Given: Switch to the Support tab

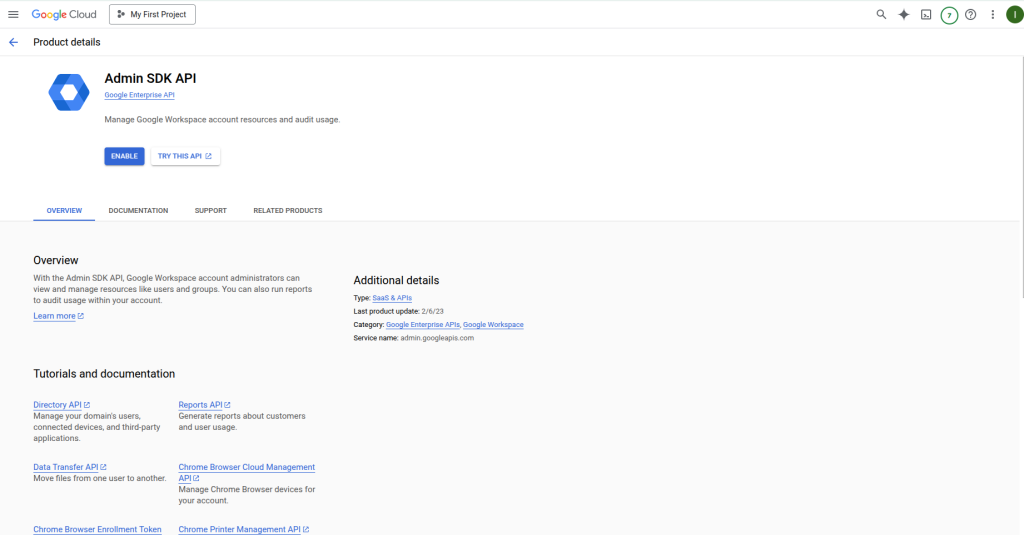Looking at the screenshot, I should (210, 211).
